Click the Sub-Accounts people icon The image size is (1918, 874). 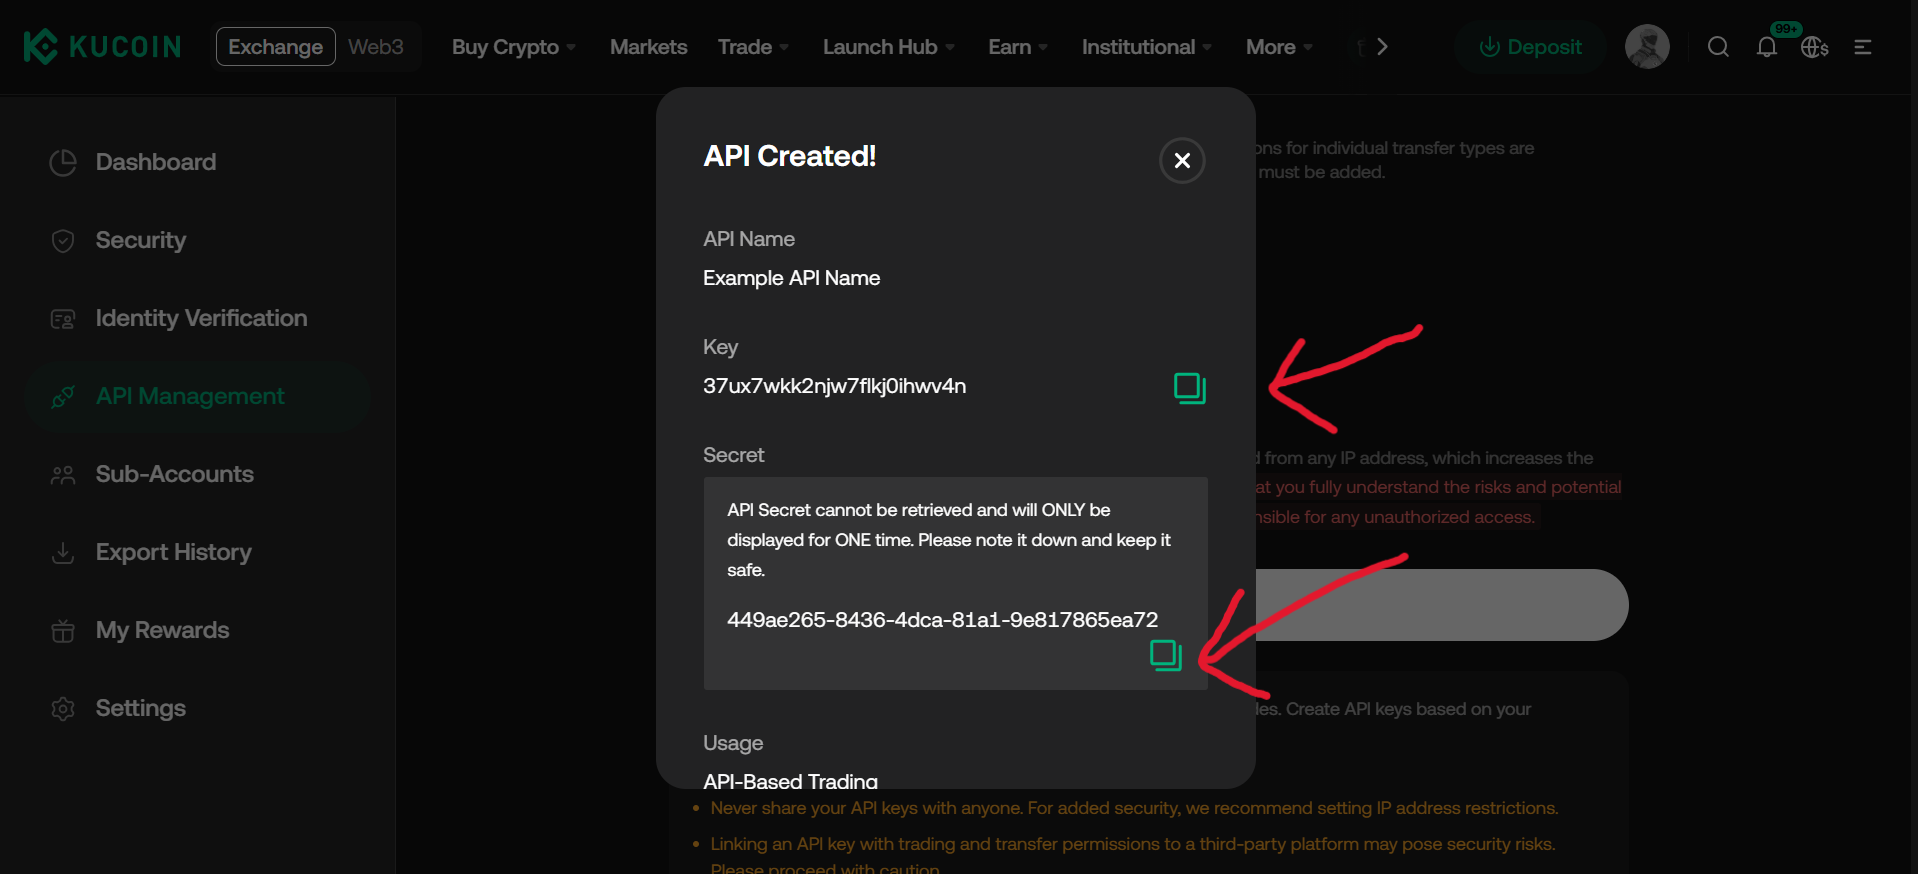63,475
